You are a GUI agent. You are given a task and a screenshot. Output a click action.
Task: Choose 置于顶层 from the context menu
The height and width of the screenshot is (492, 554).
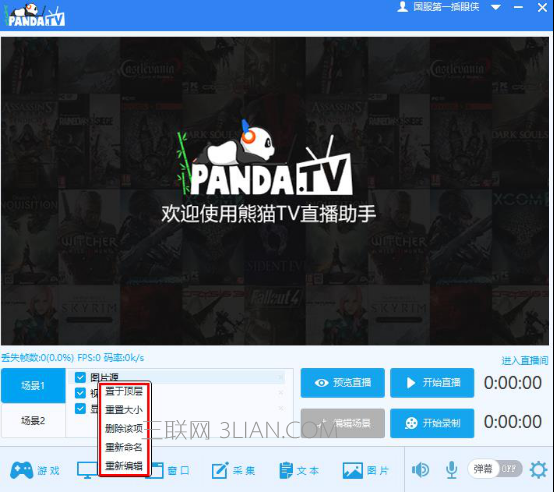(124, 391)
